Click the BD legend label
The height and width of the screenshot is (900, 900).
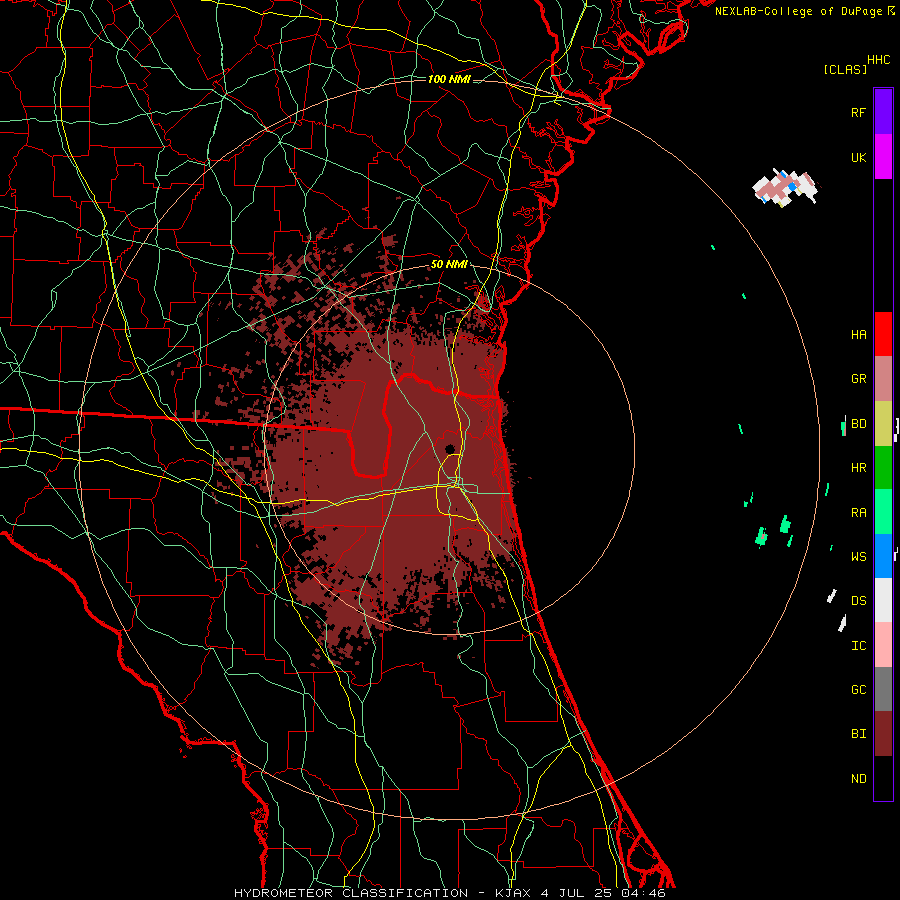pyautogui.click(x=858, y=424)
